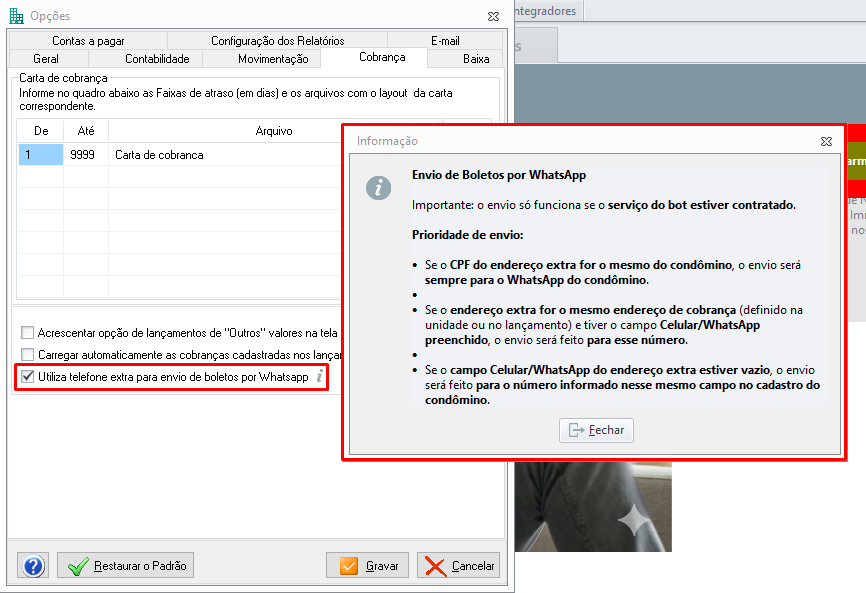Click the blue help question mark icon
The width and height of the screenshot is (866, 593).
coord(33,565)
